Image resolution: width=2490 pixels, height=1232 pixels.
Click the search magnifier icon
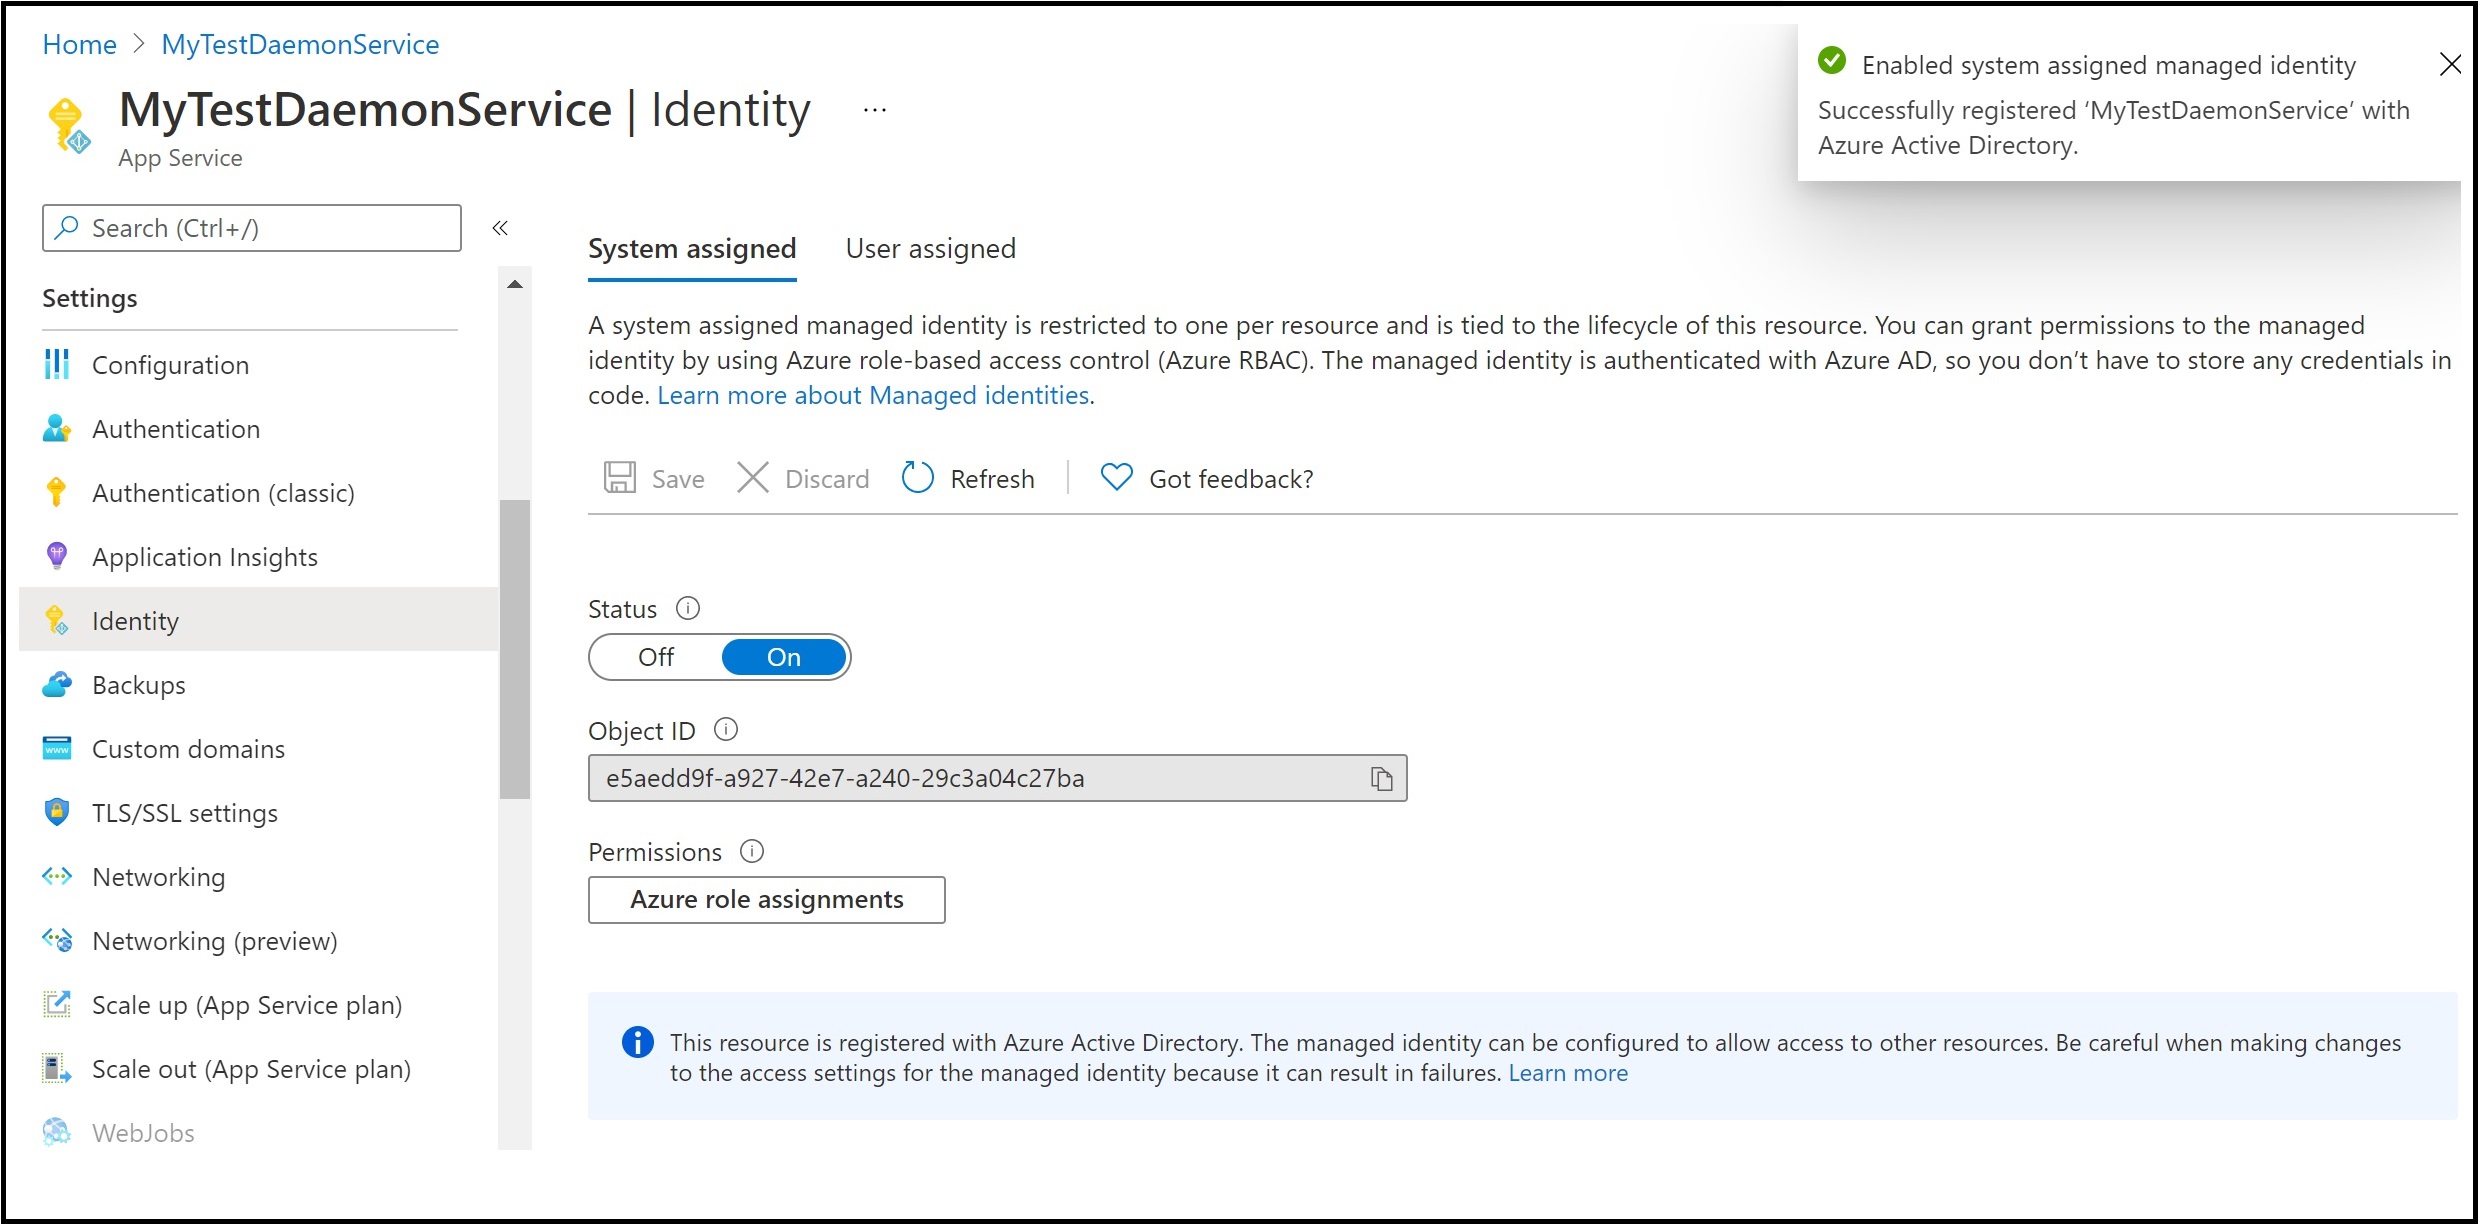[x=67, y=228]
